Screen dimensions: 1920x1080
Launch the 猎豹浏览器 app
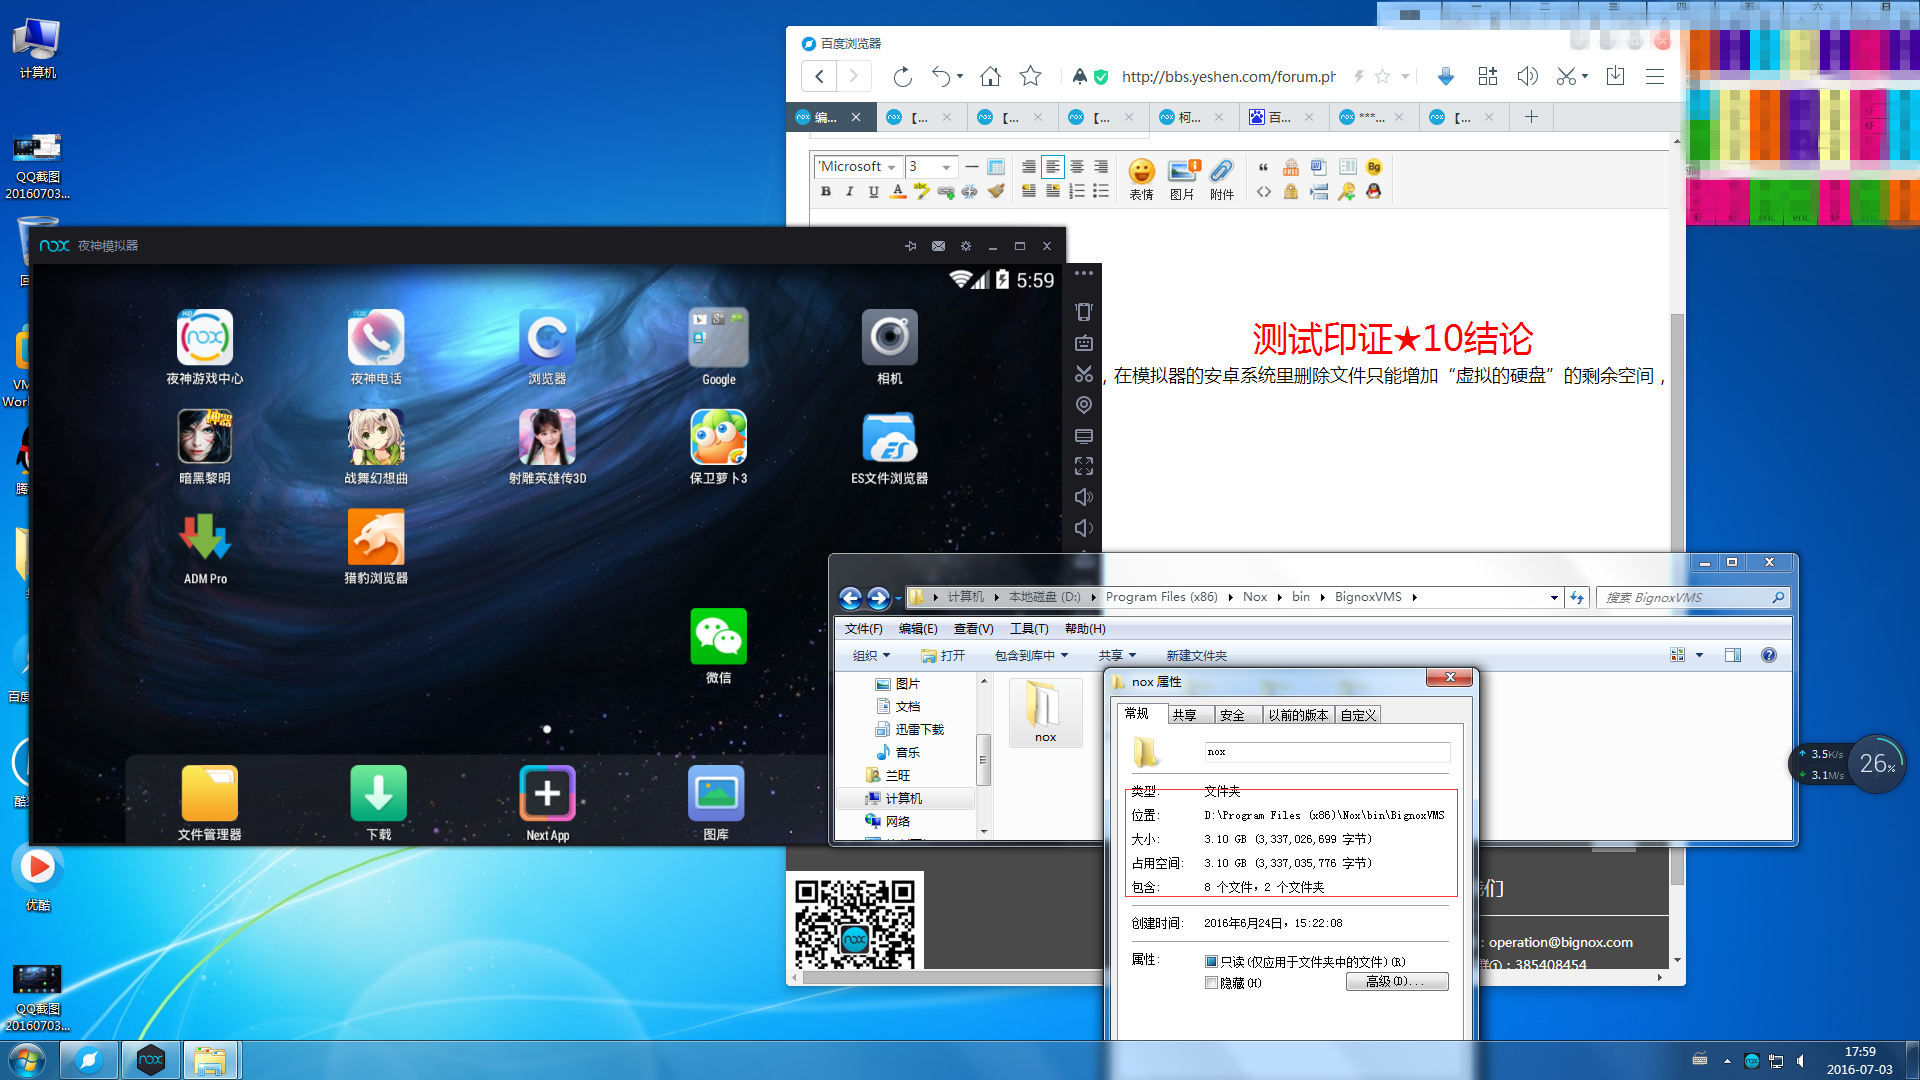coord(376,547)
